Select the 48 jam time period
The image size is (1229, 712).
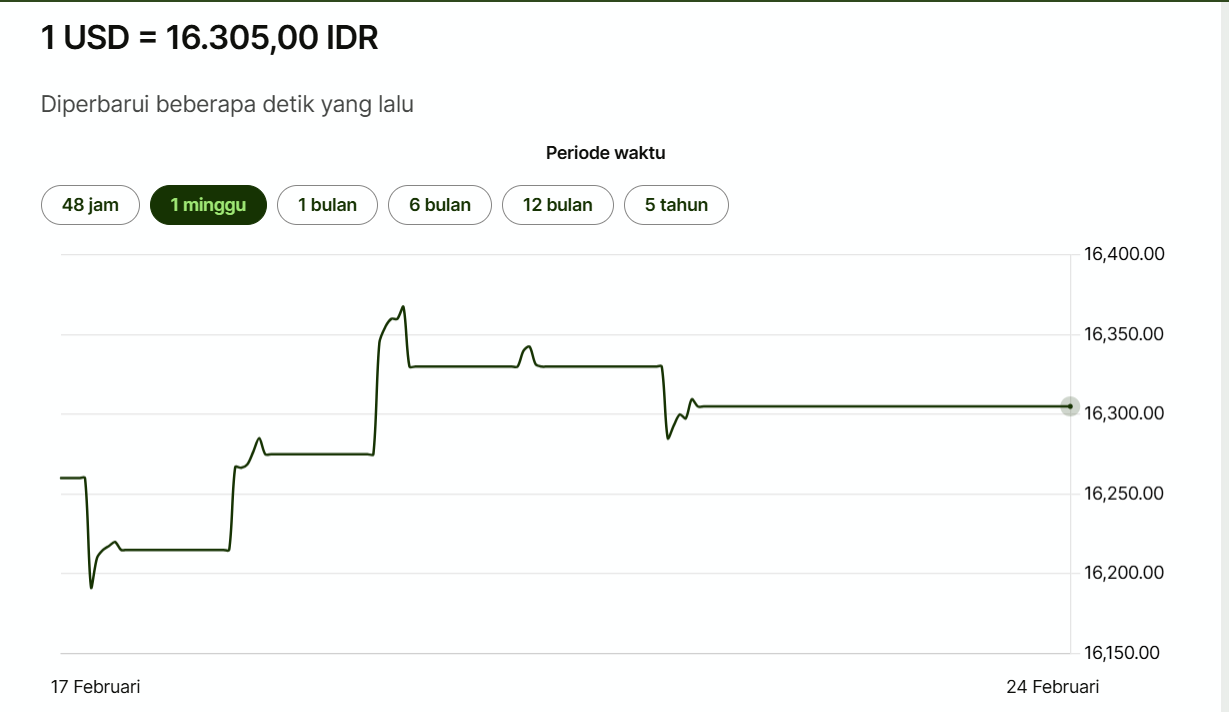[x=90, y=205]
